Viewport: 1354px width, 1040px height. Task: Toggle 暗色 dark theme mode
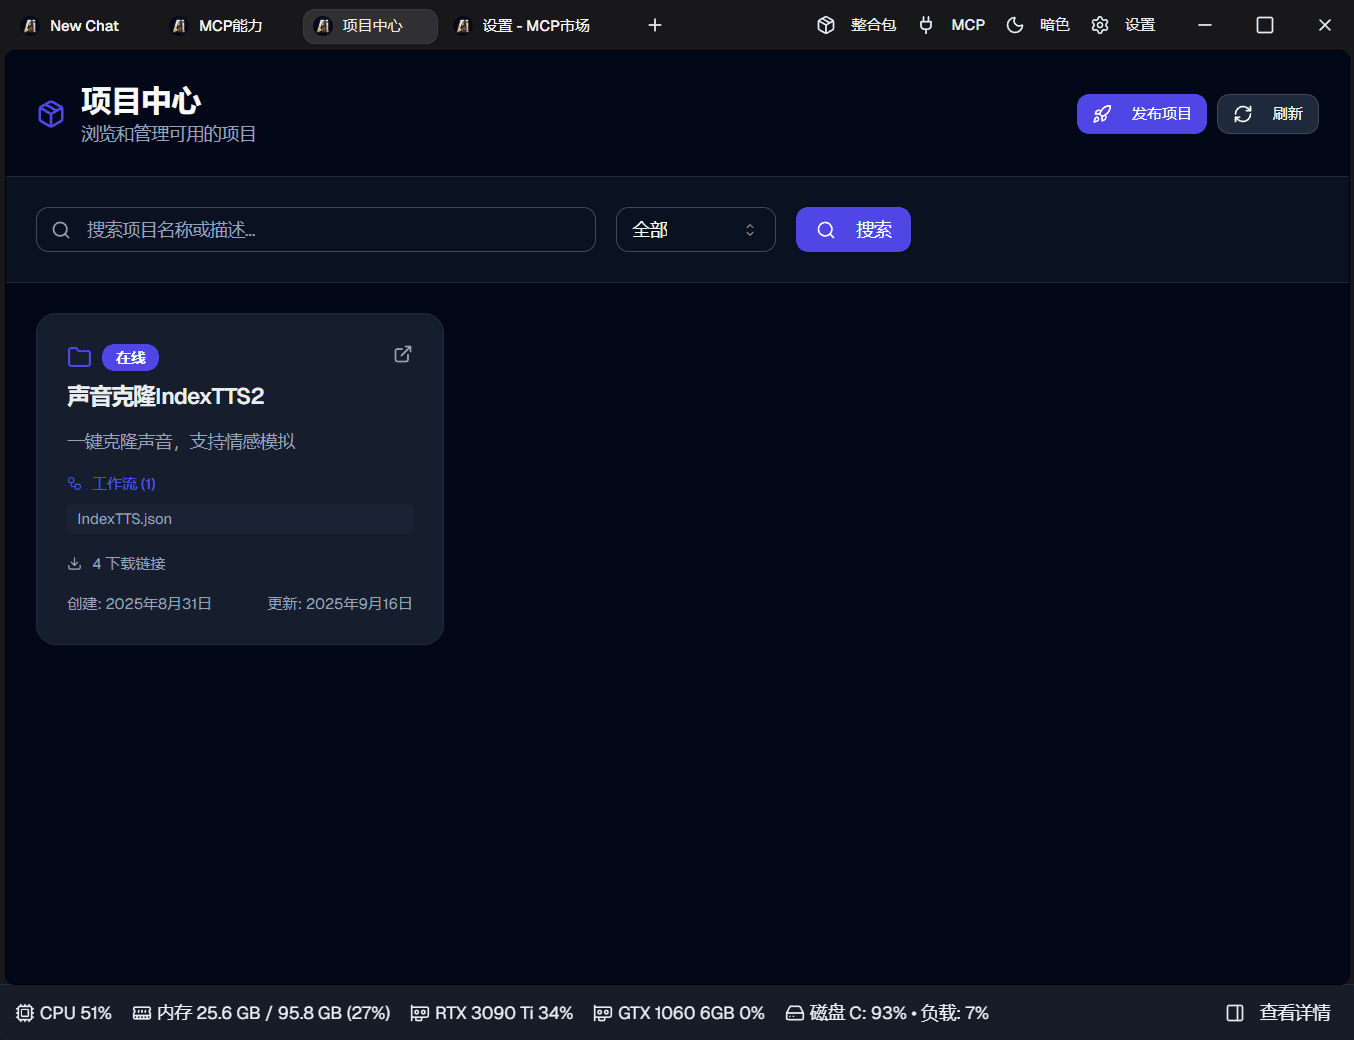pyautogui.click(x=1038, y=25)
